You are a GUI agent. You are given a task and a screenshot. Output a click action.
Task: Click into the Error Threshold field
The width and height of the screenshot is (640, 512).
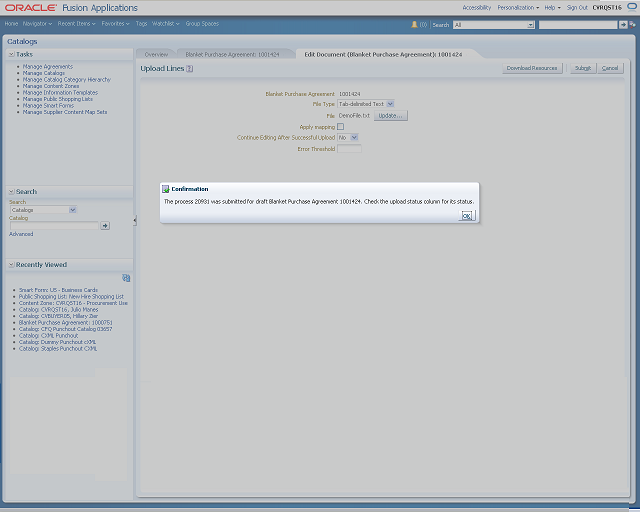(349, 149)
